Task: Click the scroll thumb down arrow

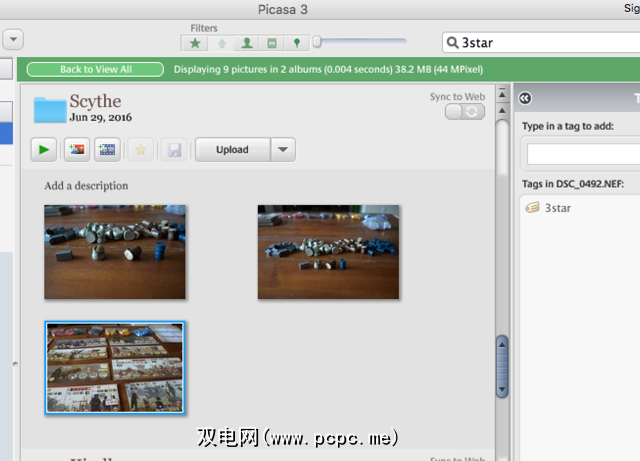Action: [x=502, y=389]
